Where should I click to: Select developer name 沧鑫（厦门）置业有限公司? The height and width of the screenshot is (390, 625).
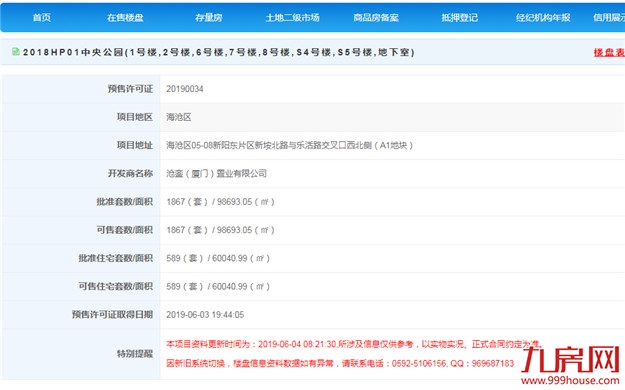[216, 173]
